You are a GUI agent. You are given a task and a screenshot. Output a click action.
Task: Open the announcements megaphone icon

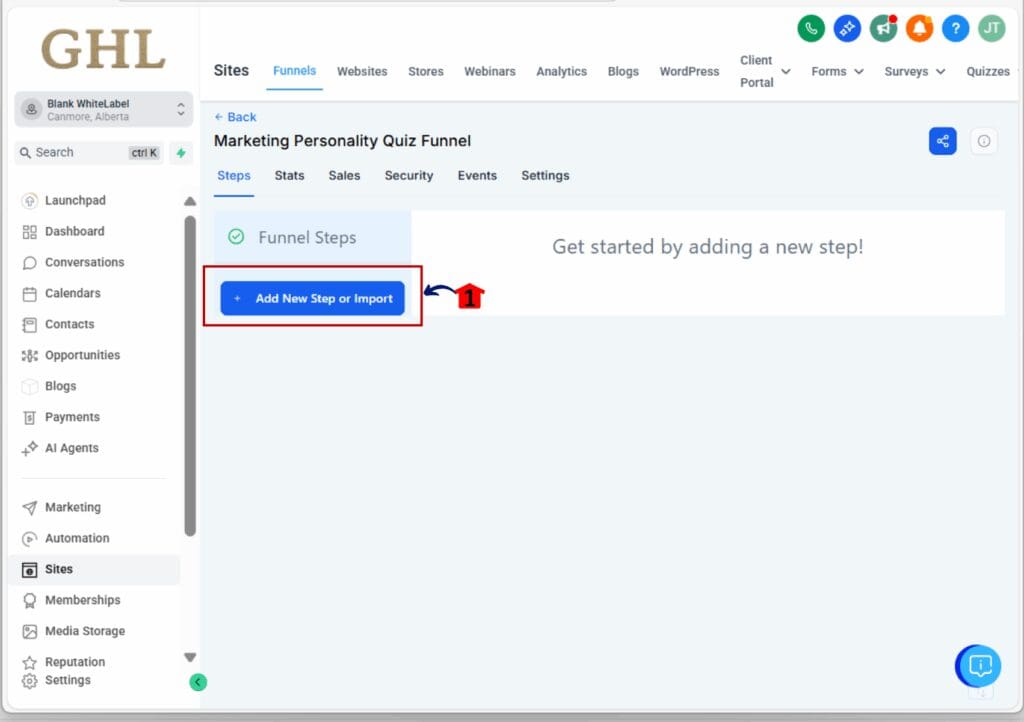(883, 28)
